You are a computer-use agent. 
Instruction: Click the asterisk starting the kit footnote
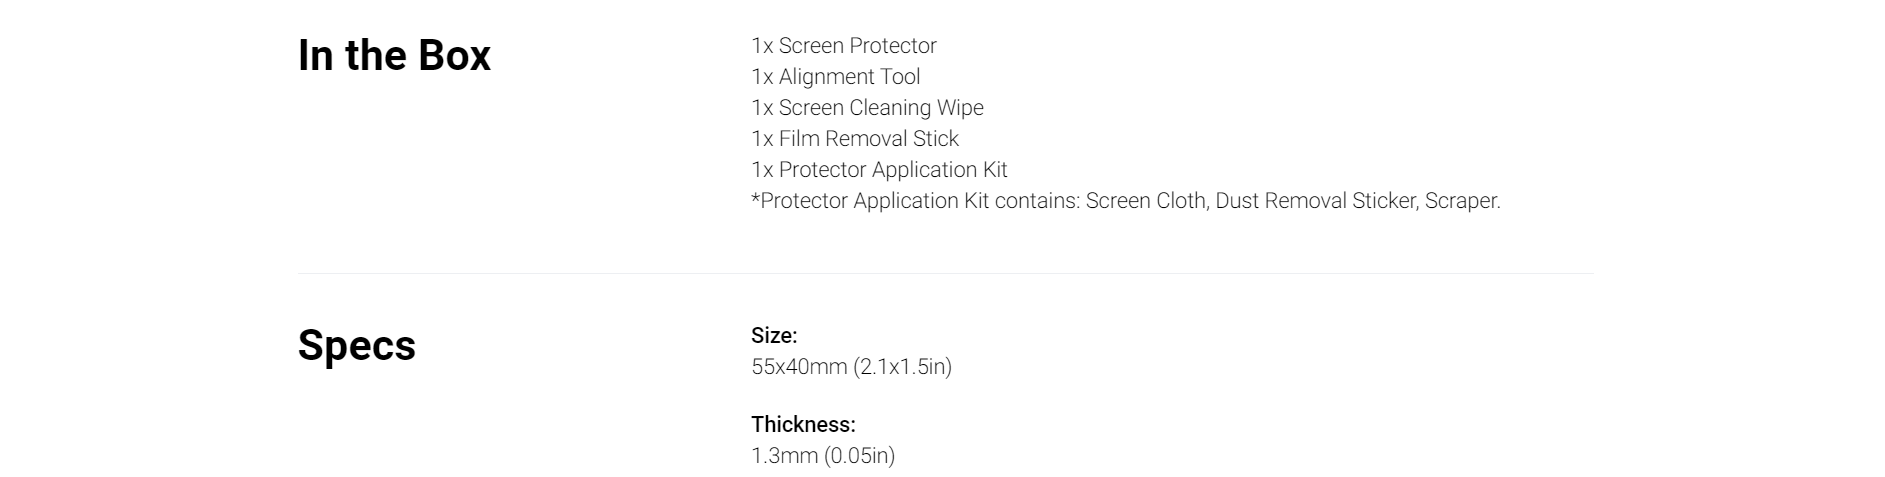[x=755, y=199]
